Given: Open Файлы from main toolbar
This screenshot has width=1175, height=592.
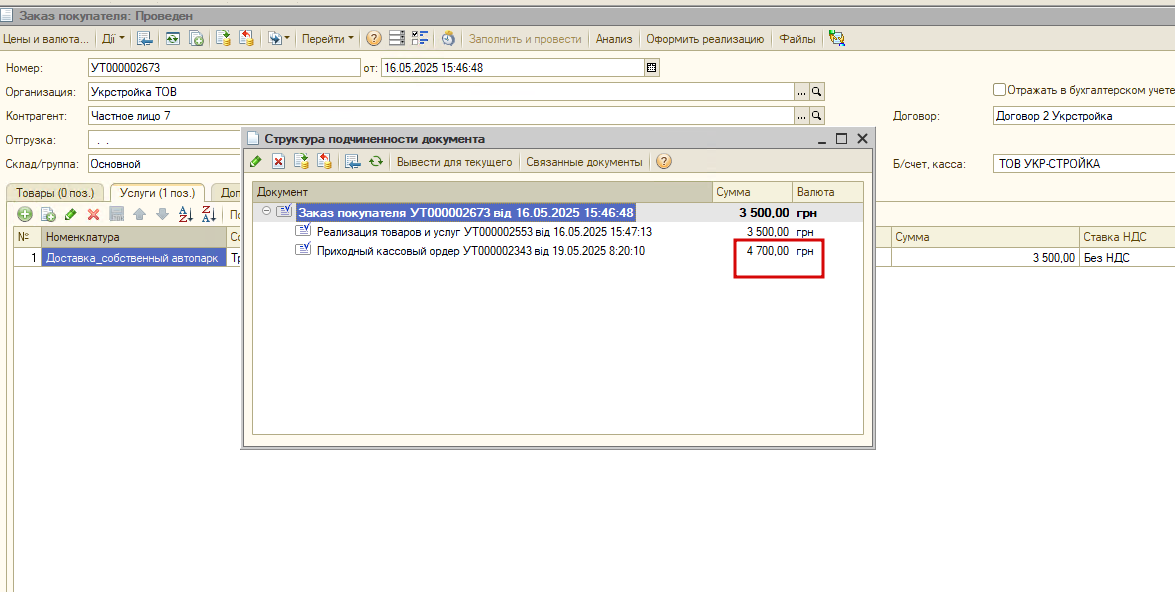Looking at the screenshot, I should [797, 38].
